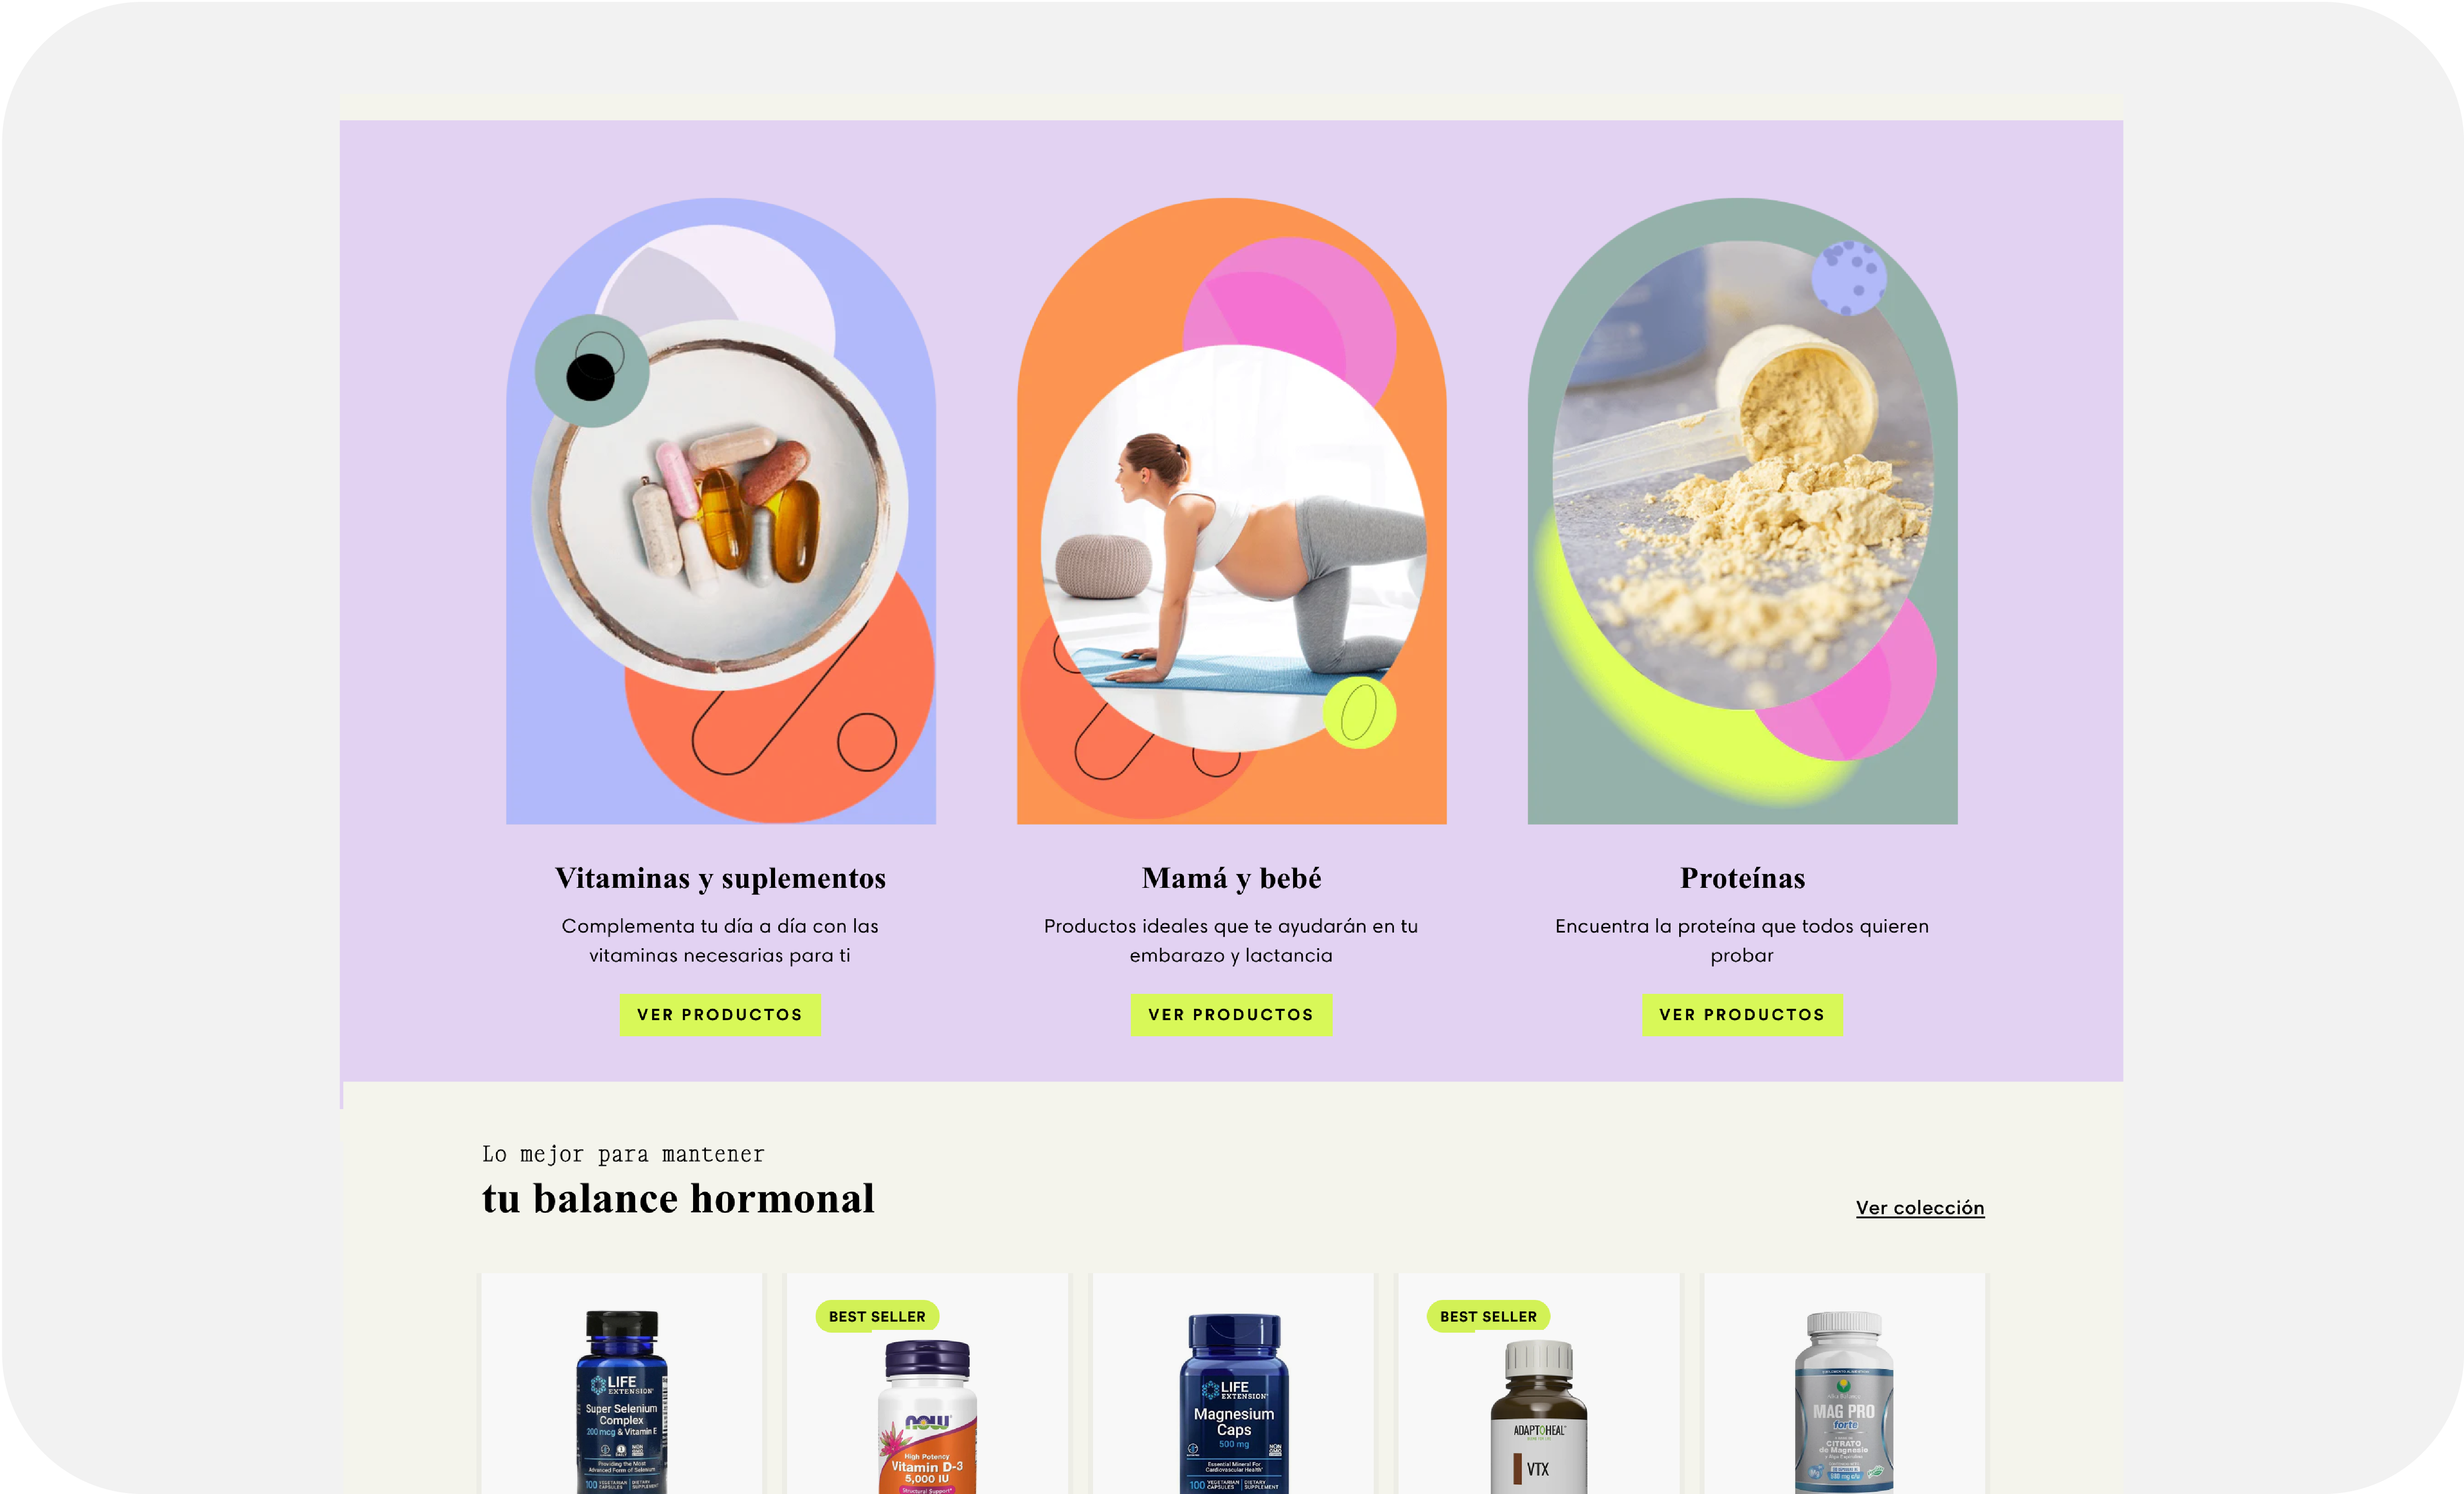Open Life Extension Super Selenium Complex product
2464x1494 pixels.
(x=621, y=1400)
